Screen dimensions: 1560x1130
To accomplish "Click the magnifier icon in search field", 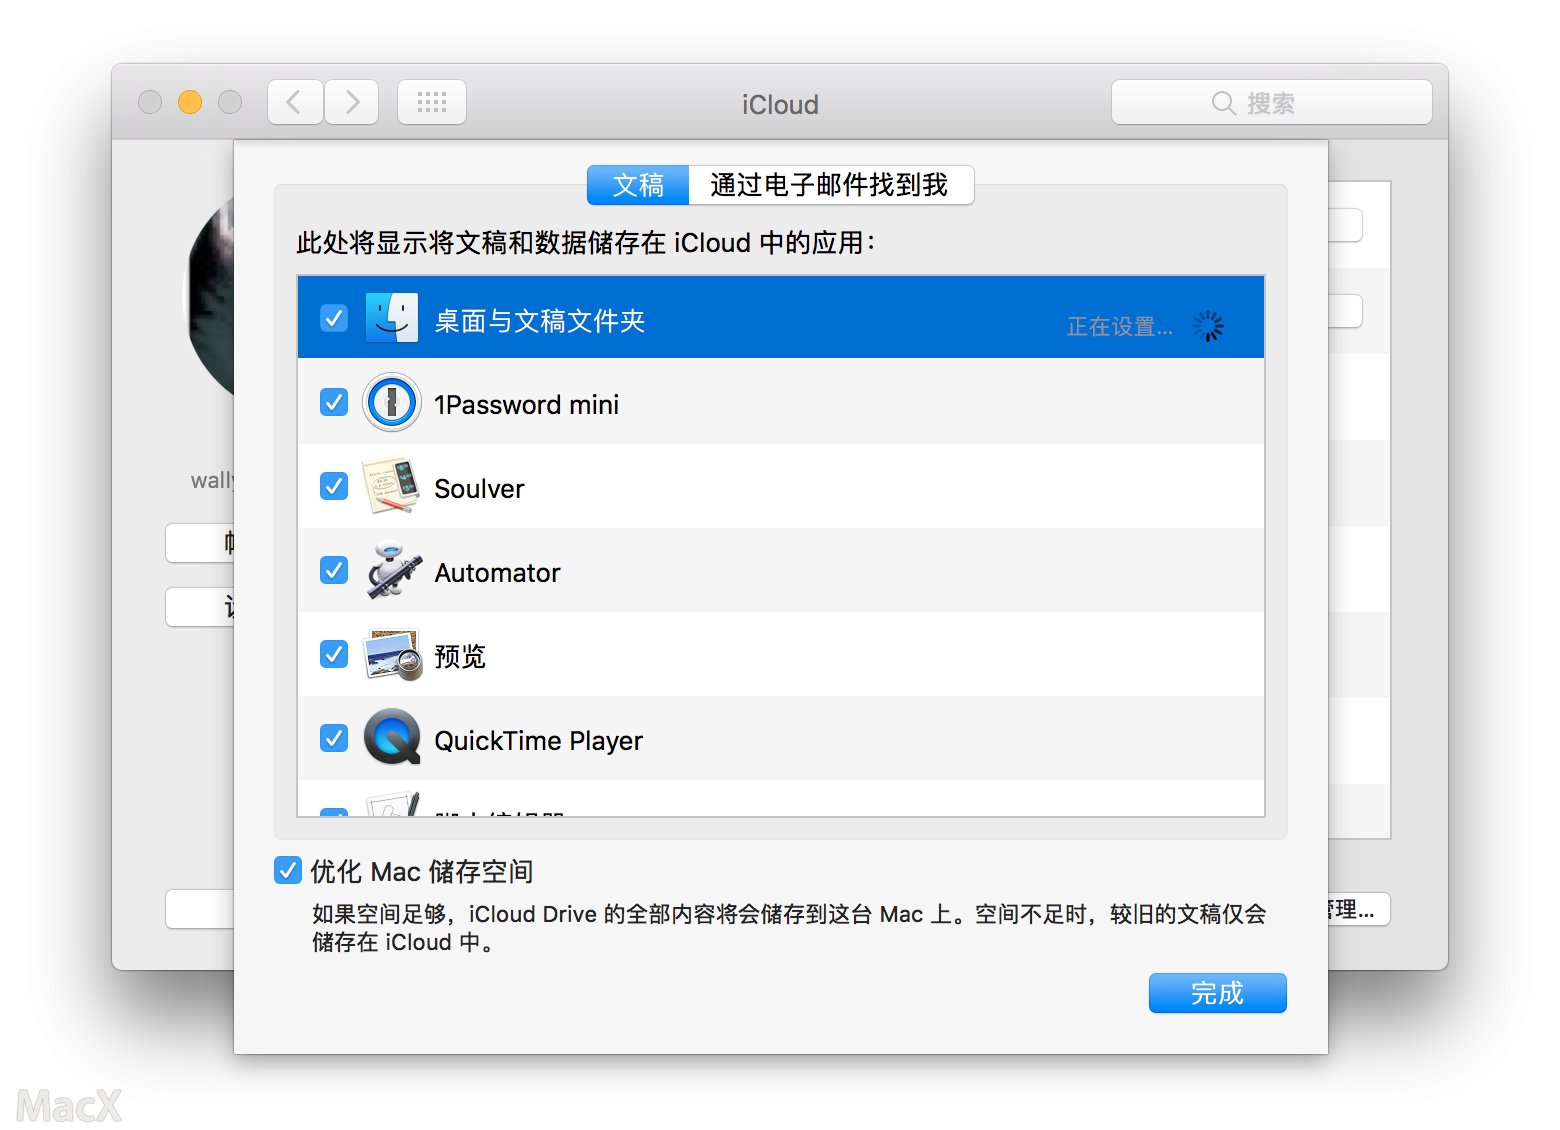I will [x=1223, y=103].
